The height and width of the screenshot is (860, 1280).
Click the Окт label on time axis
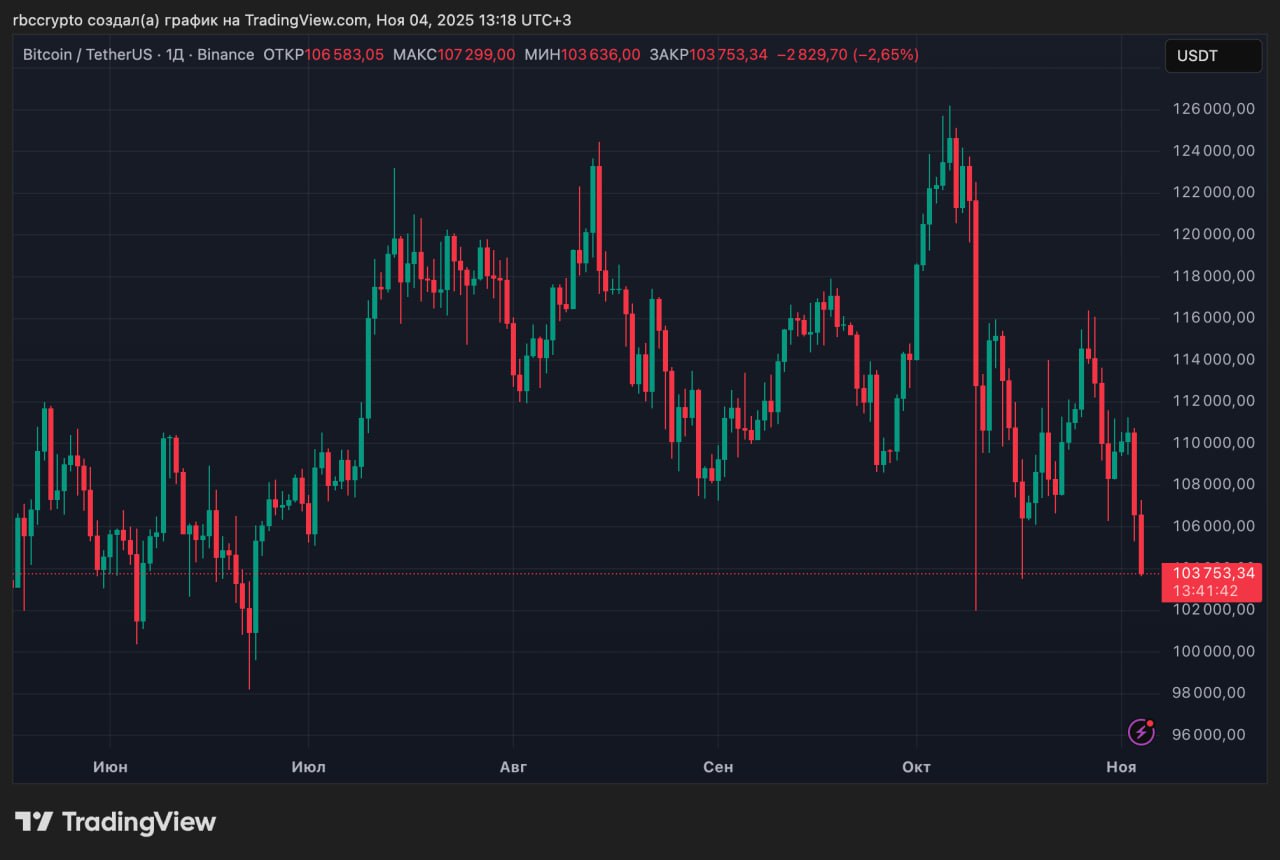(916, 767)
